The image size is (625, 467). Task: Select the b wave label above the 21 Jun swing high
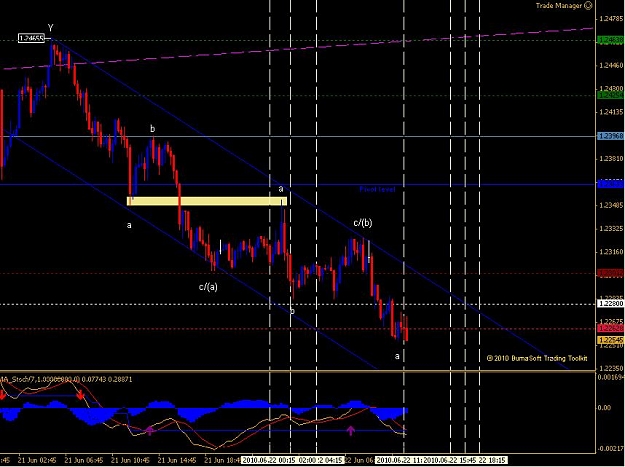pos(152,129)
